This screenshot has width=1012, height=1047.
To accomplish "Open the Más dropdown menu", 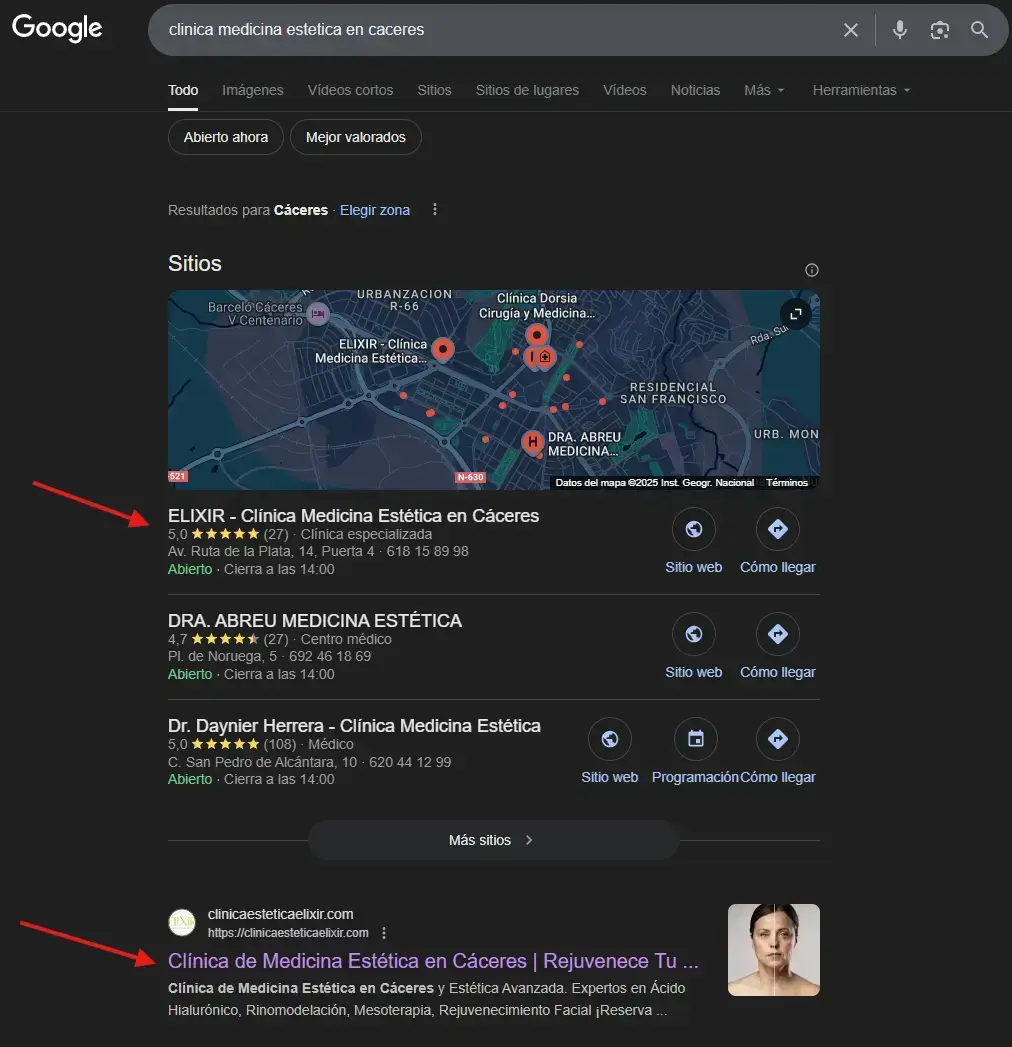I will point(764,90).
